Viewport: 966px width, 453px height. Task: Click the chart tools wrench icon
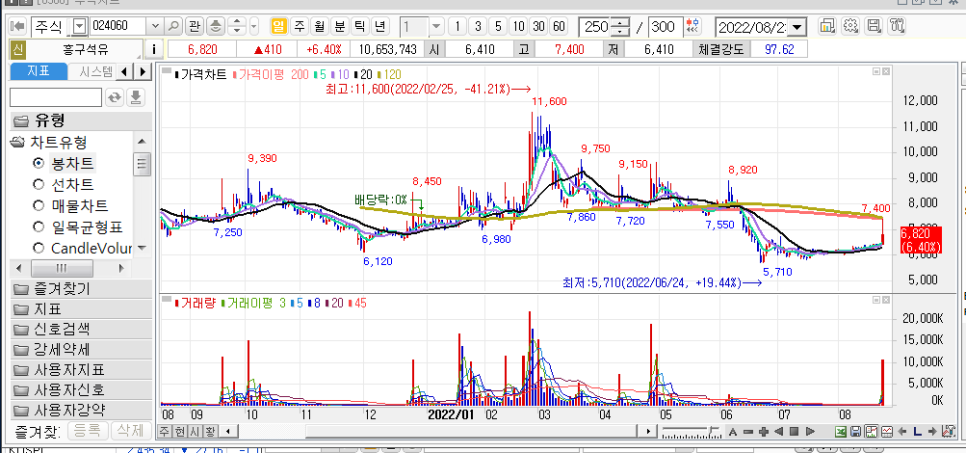(897, 27)
